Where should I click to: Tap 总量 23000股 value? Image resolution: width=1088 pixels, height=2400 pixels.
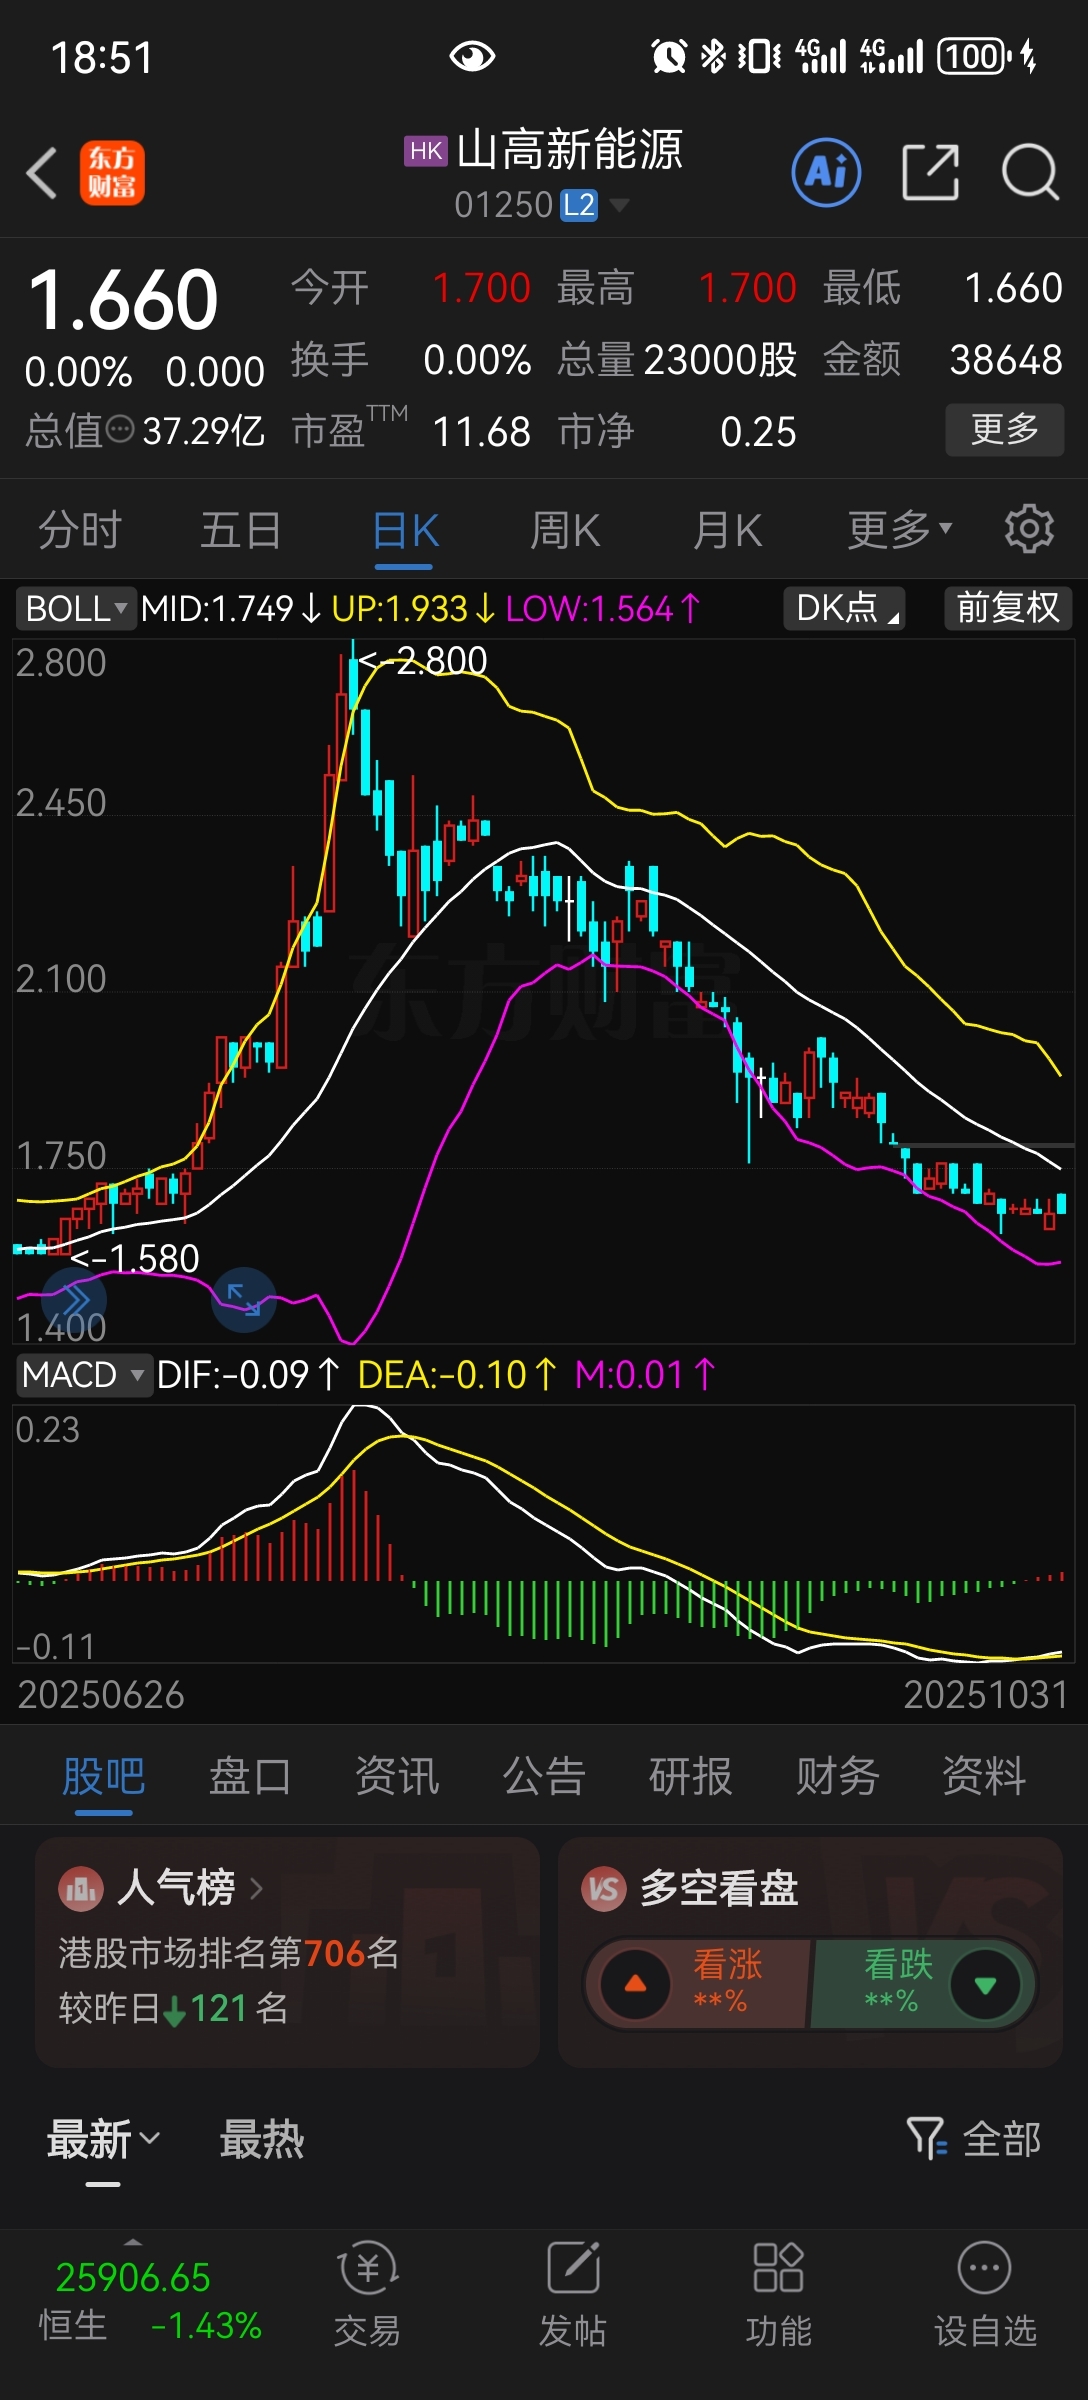coord(720,360)
